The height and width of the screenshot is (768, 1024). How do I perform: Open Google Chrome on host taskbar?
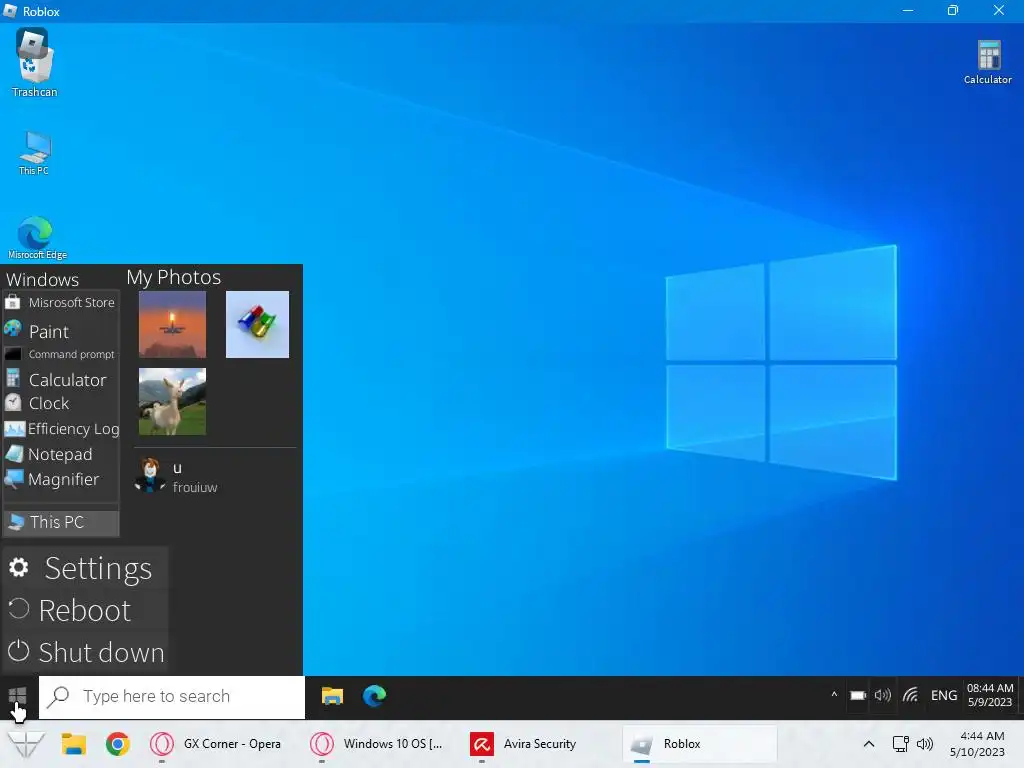[x=118, y=744]
